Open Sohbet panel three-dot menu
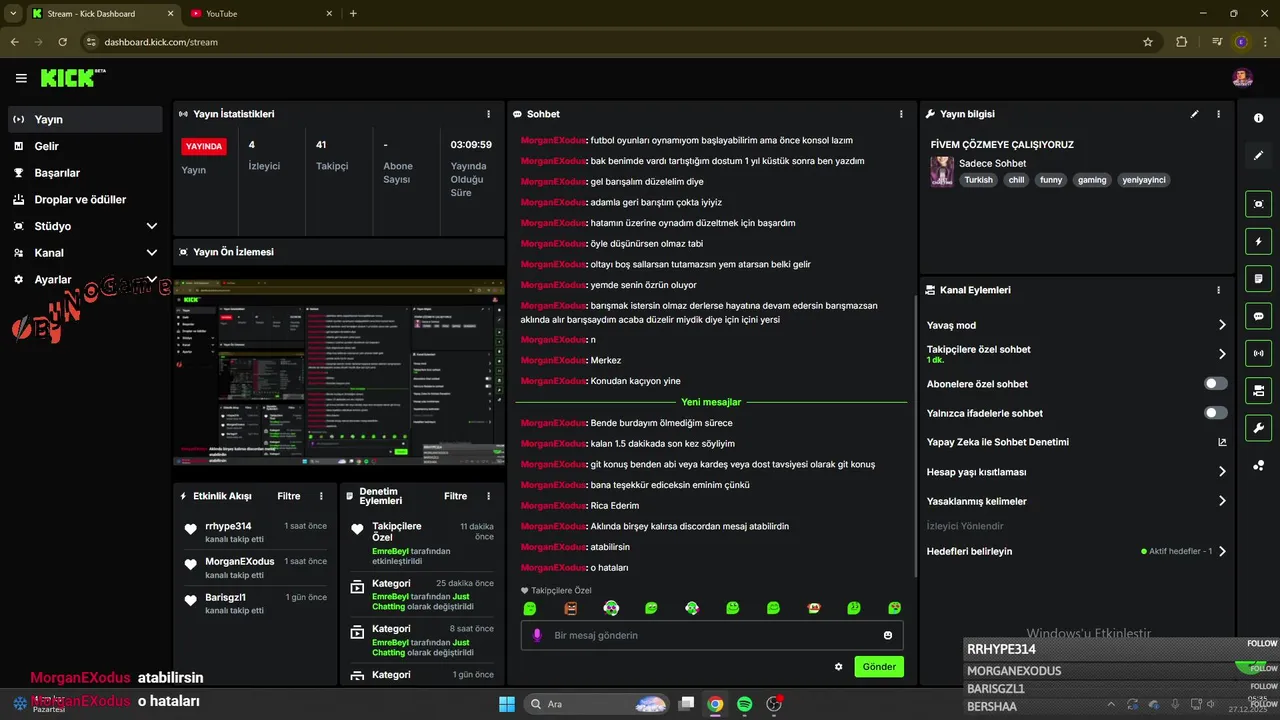Screen dimensions: 1280x720 (x=901, y=114)
